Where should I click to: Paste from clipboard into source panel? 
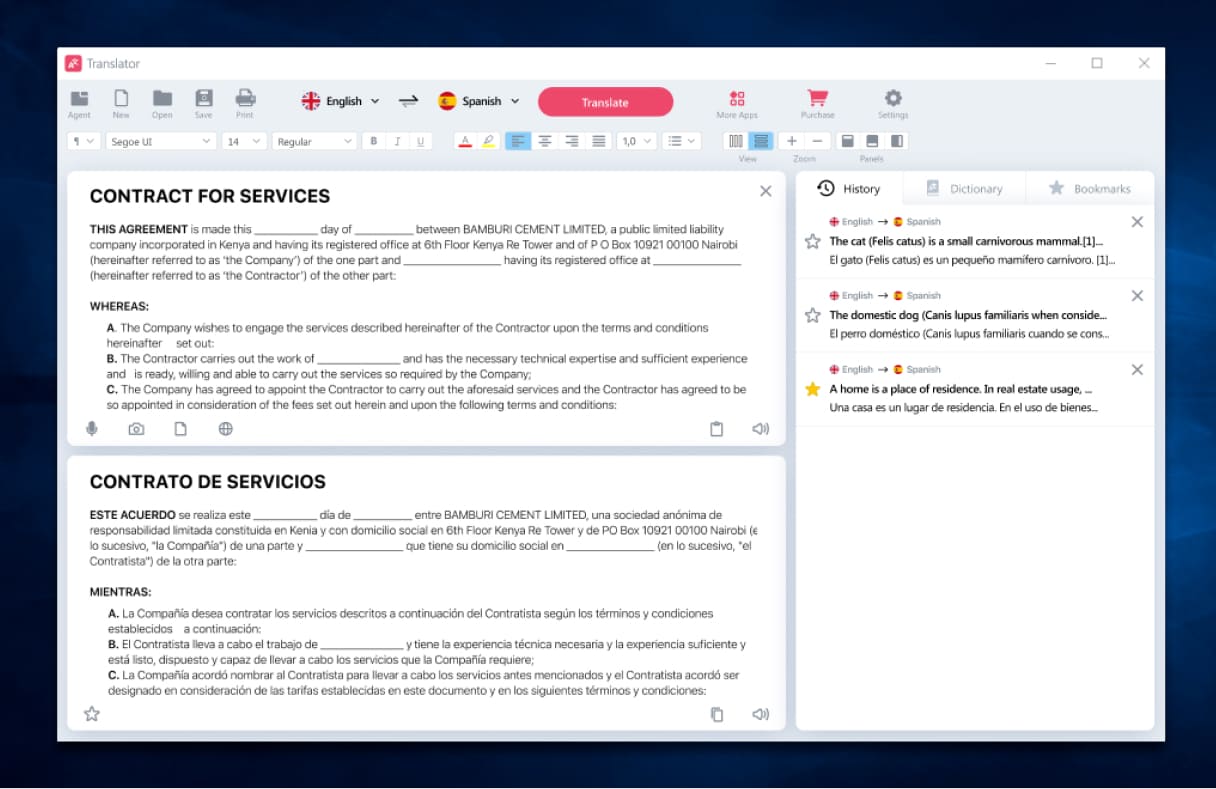coord(716,429)
